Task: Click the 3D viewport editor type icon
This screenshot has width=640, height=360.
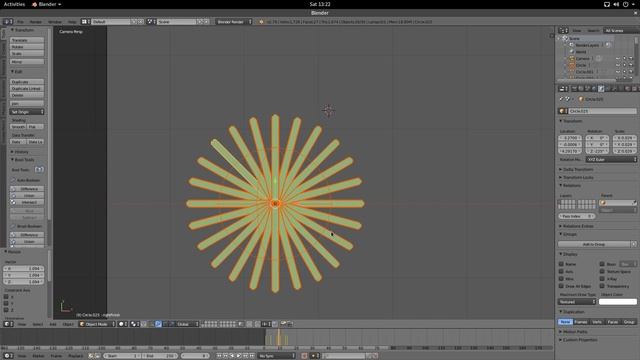Action: [x=7, y=324]
